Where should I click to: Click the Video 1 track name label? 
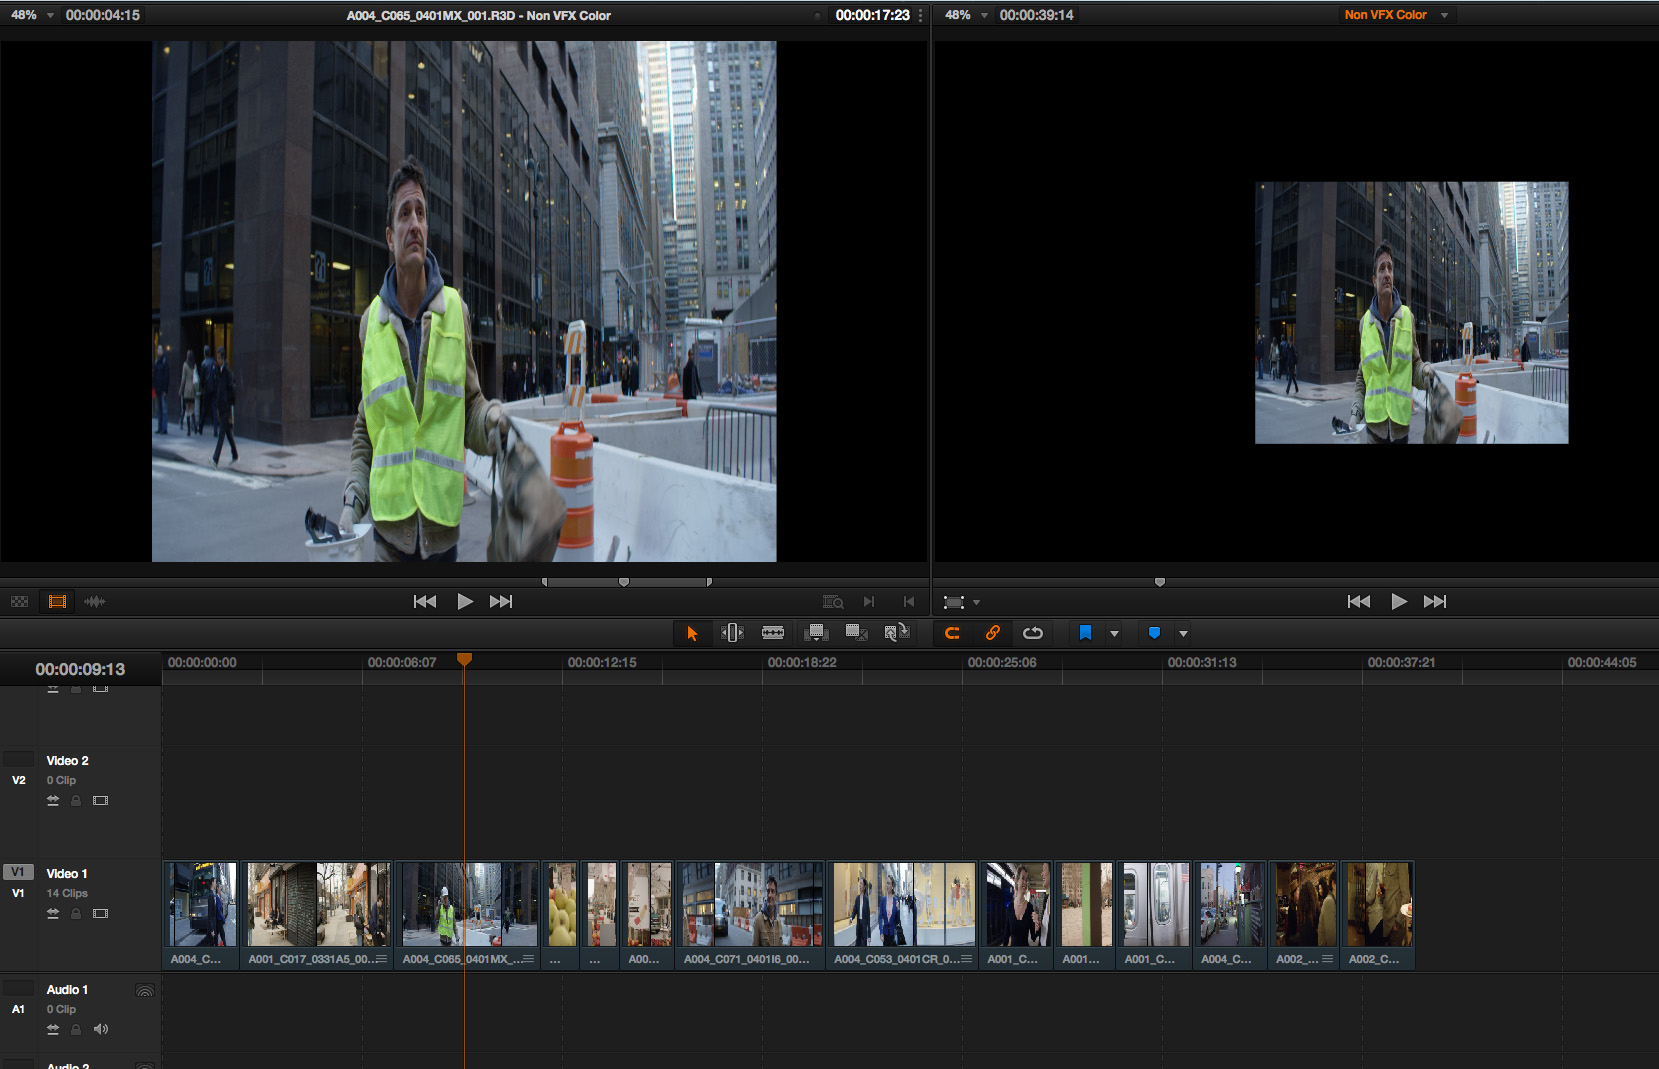(x=67, y=874)
